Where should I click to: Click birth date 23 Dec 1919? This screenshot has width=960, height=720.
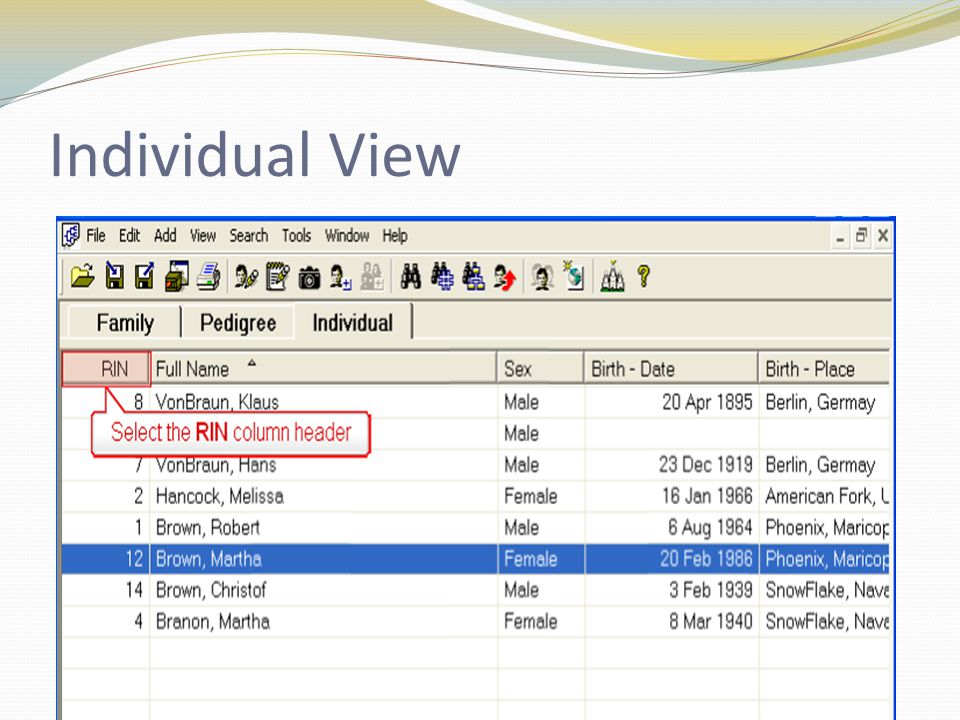(x=705, y=465)
